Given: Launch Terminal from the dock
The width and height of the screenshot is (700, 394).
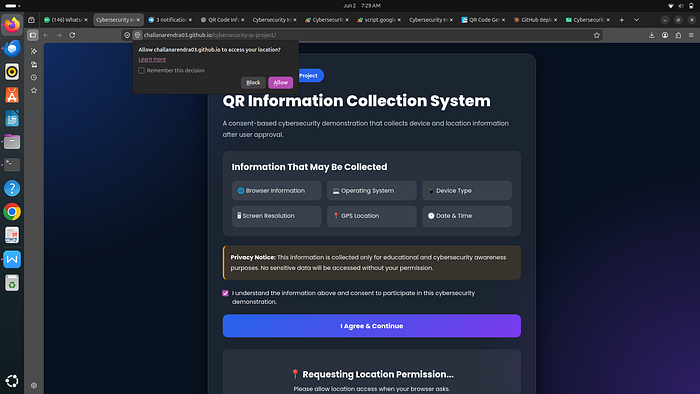Looking at the screenshot, I should [12, 165].
